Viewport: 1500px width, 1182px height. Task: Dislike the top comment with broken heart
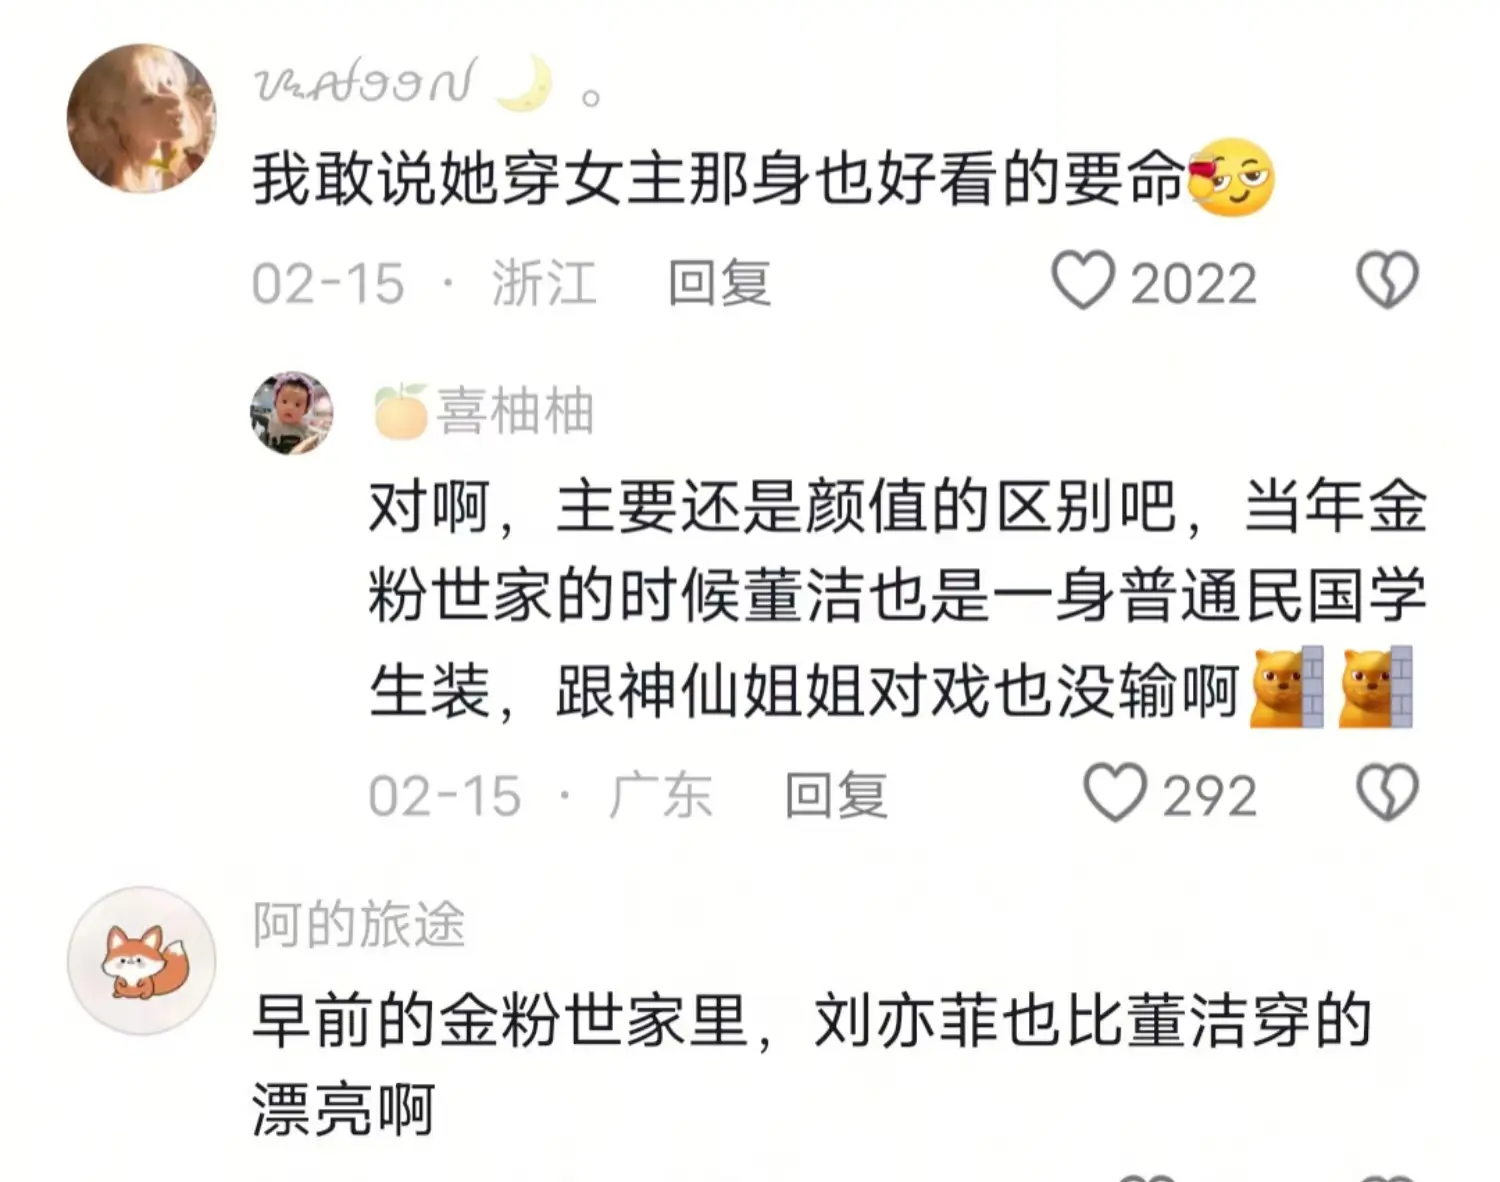point(1387,280)
